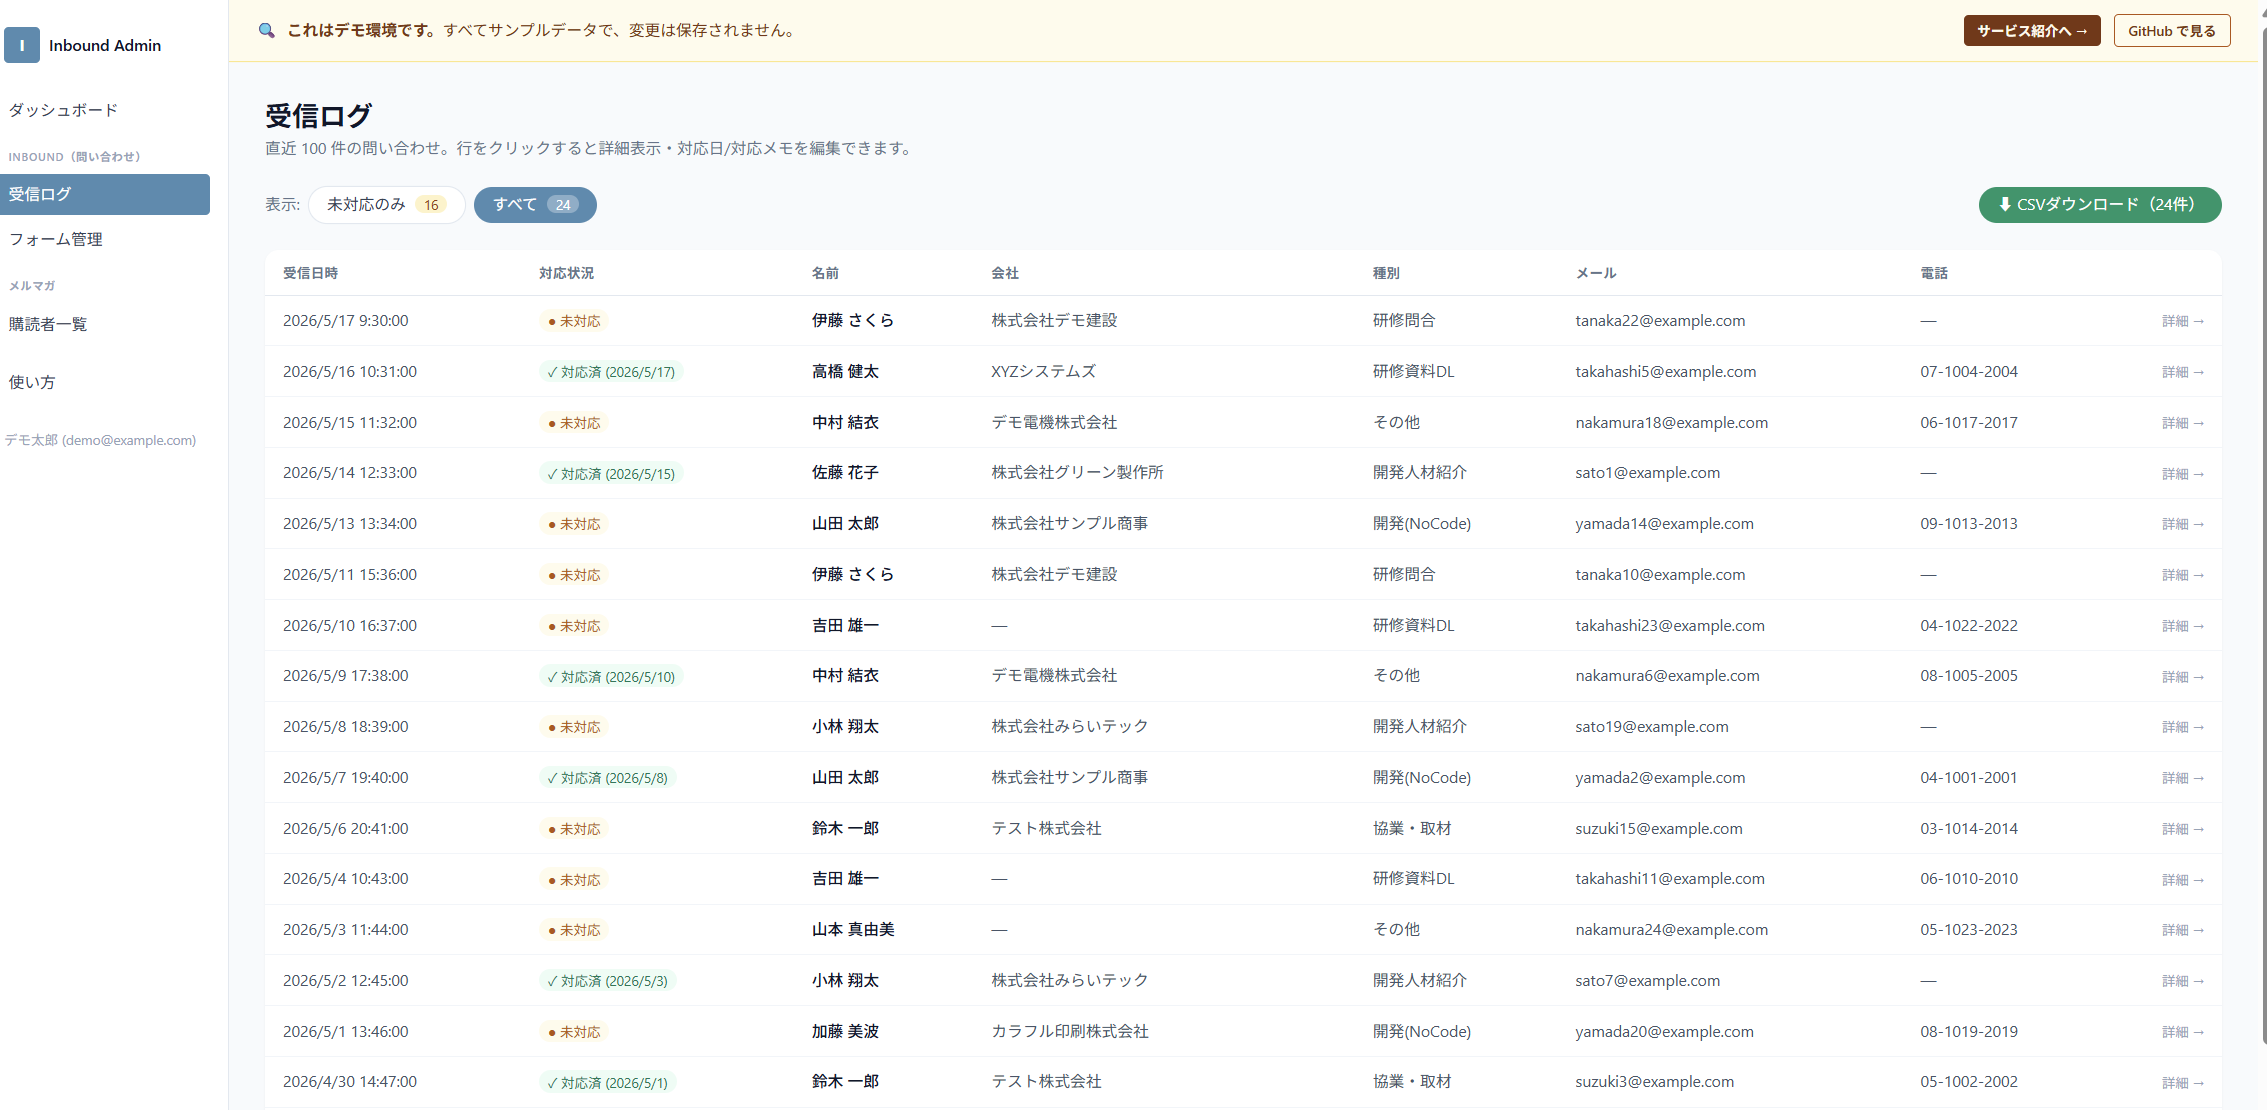Click the name 加藤 美波

tap(845, 1032)
